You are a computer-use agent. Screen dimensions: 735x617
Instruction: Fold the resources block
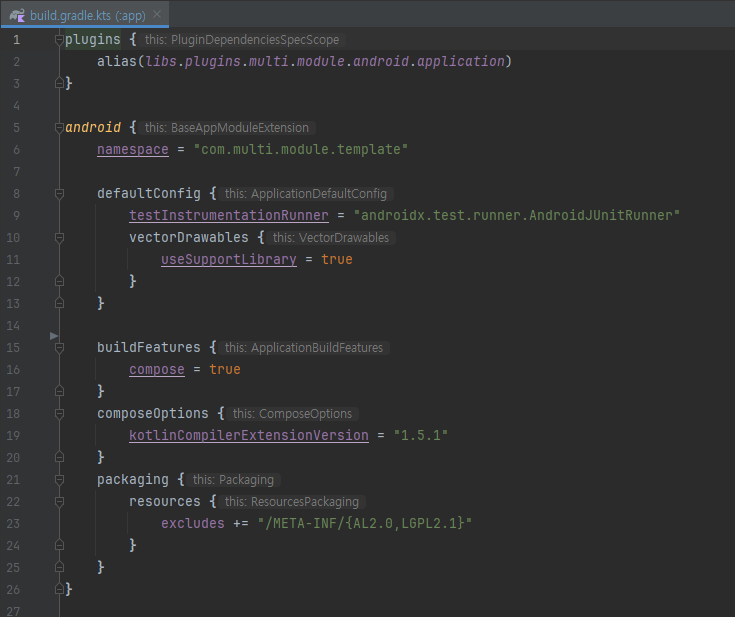coord(59,502)
